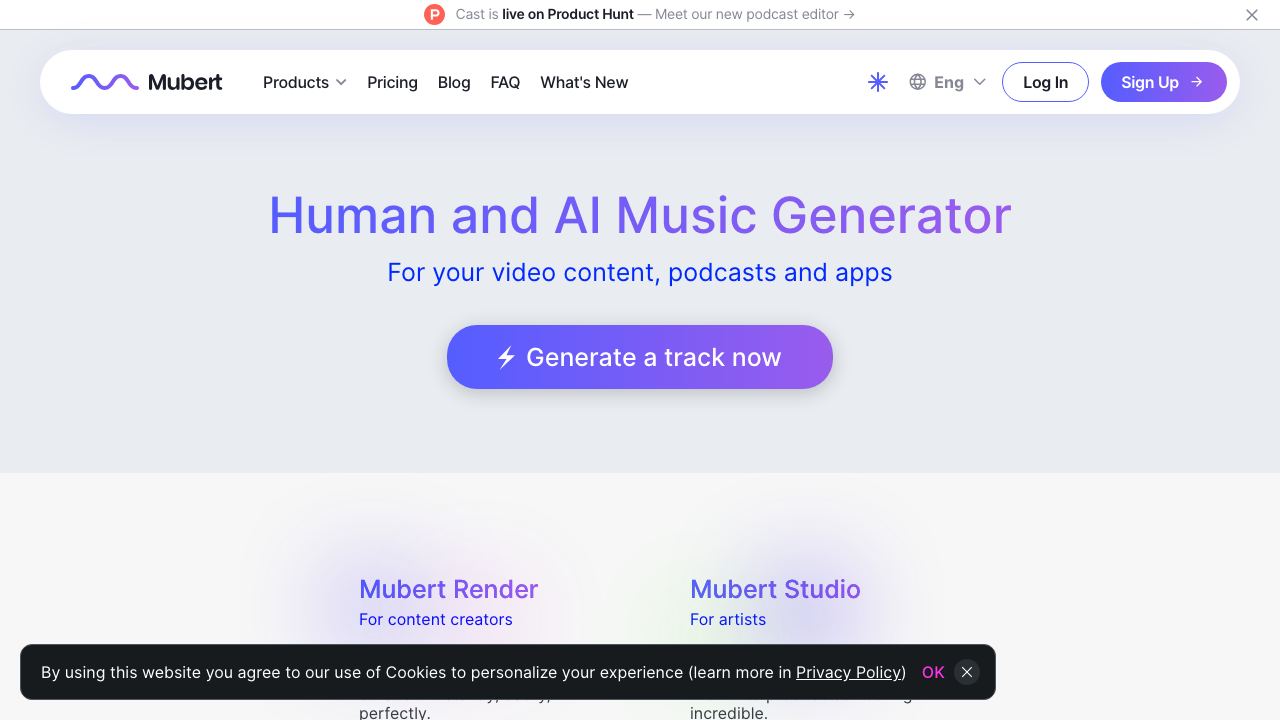1280x720 pixels.
Task: Open the Pricing page
Action: [392, 82]
